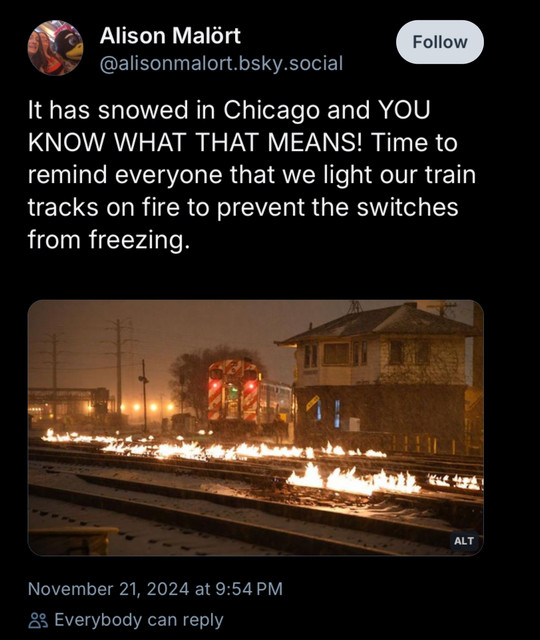Open Alison Malört's profile avatar
540x640 pixels.
point(55,48)
